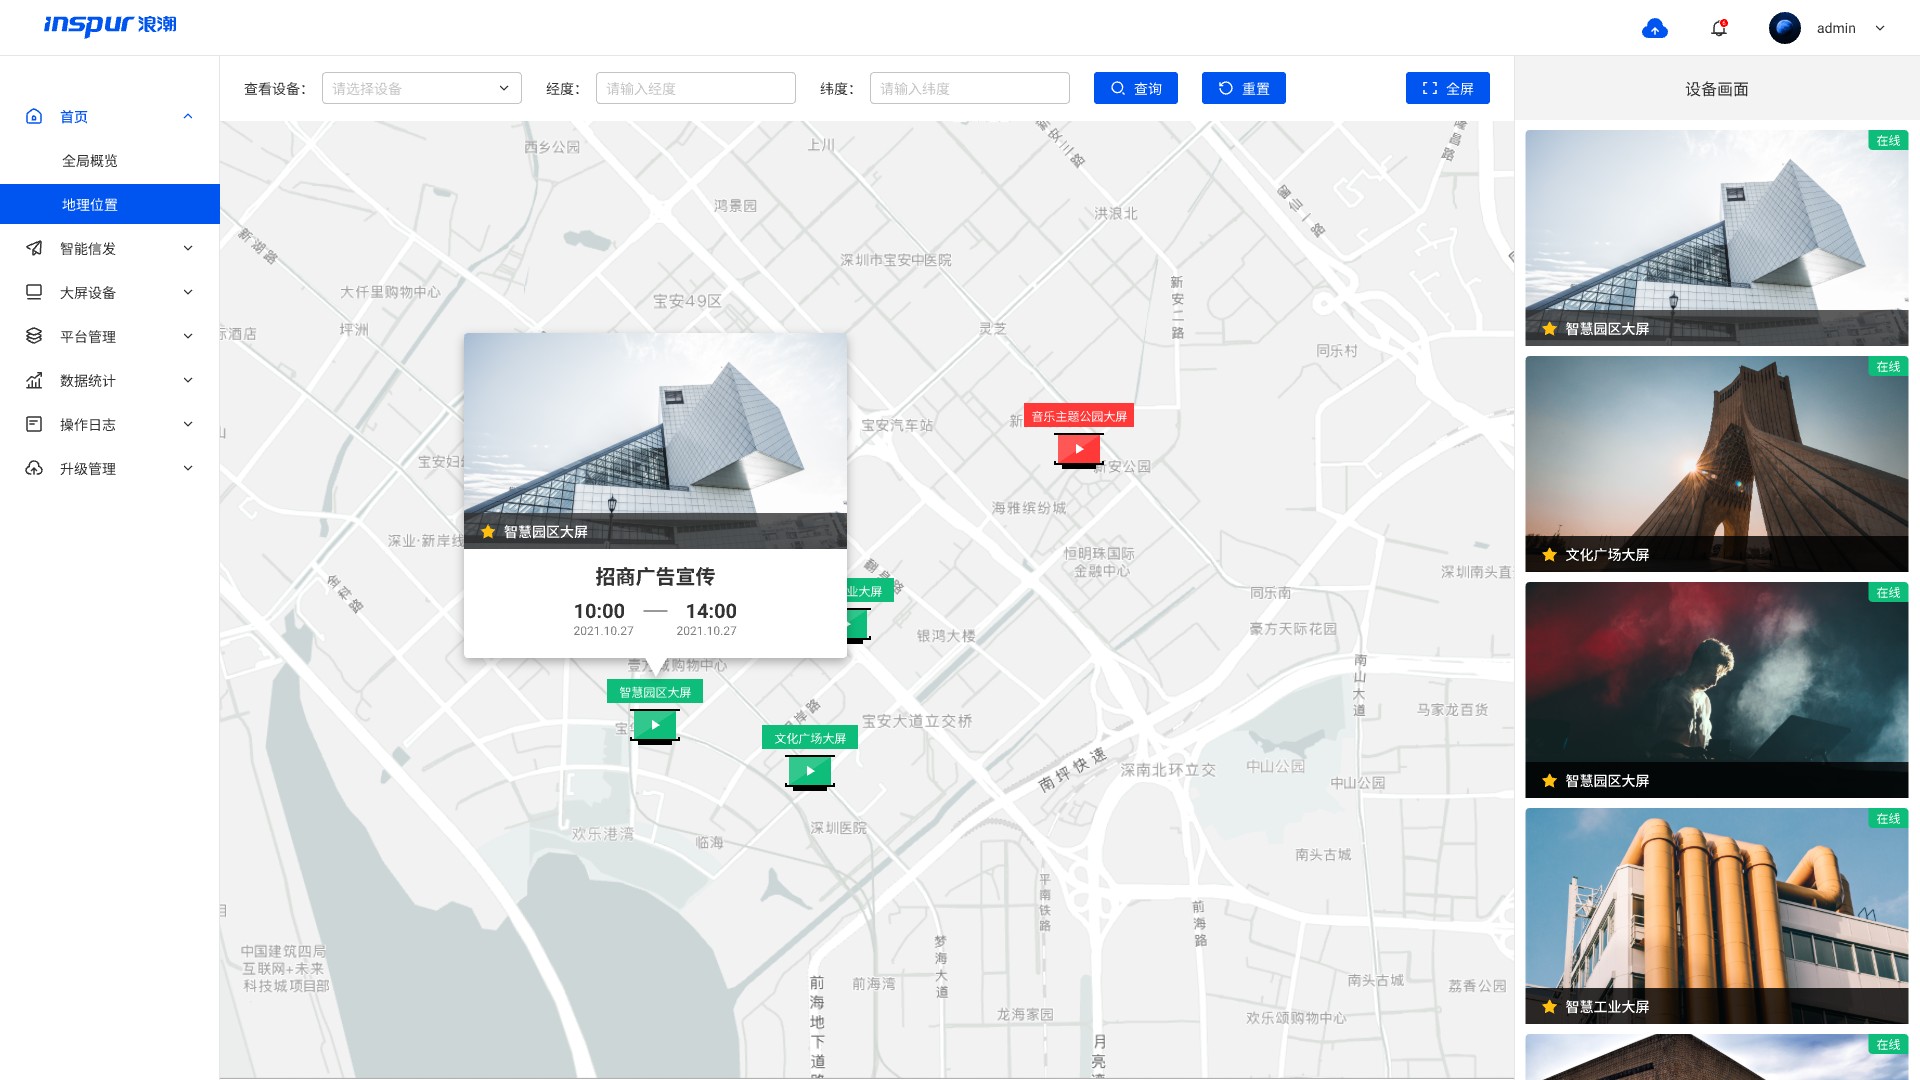Click the layers icon for 平台管理

tap(34, 336)
